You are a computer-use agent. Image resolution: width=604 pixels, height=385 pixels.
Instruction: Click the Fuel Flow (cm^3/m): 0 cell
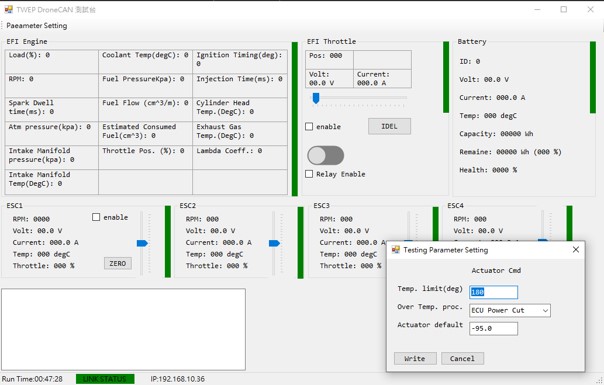pos(145,109)
